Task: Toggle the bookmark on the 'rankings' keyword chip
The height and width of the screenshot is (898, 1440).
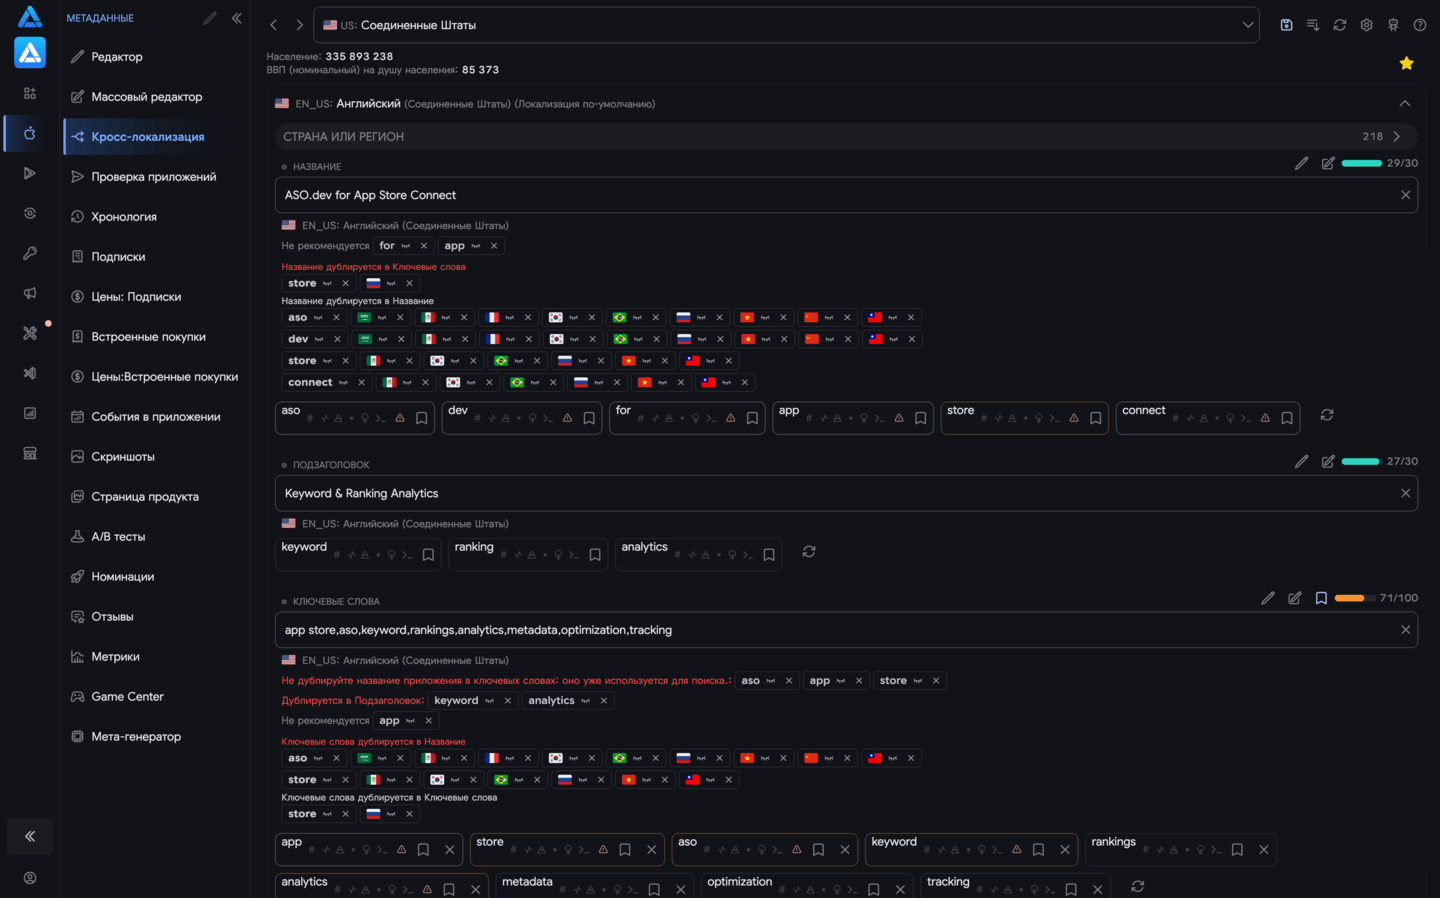Action: coord(1237,850)
